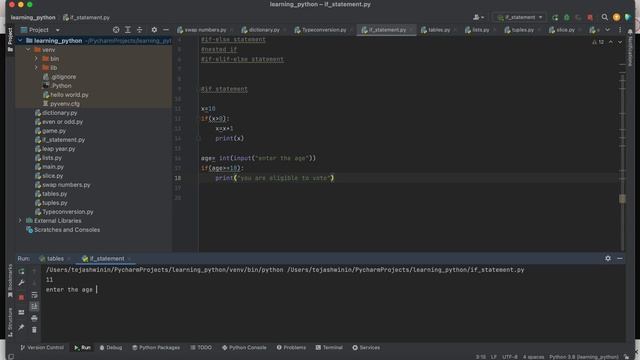This screenshot has width=640, height=360.
Task: Open Project panel gear options
Action: coord(154,30)
